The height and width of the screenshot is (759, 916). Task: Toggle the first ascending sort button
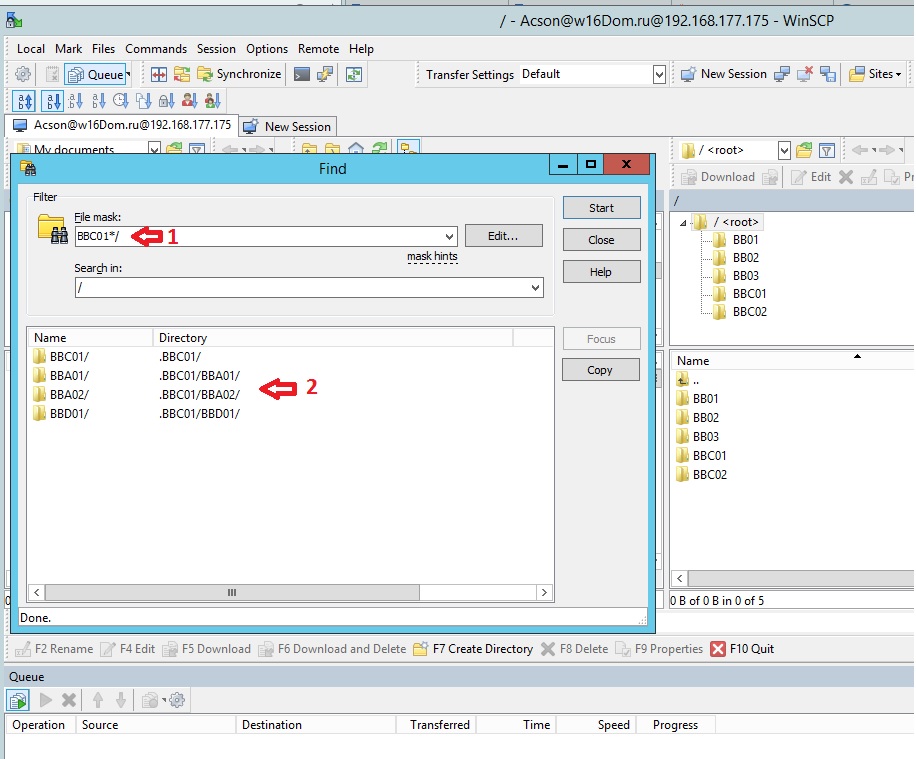(x=25, y=100)
